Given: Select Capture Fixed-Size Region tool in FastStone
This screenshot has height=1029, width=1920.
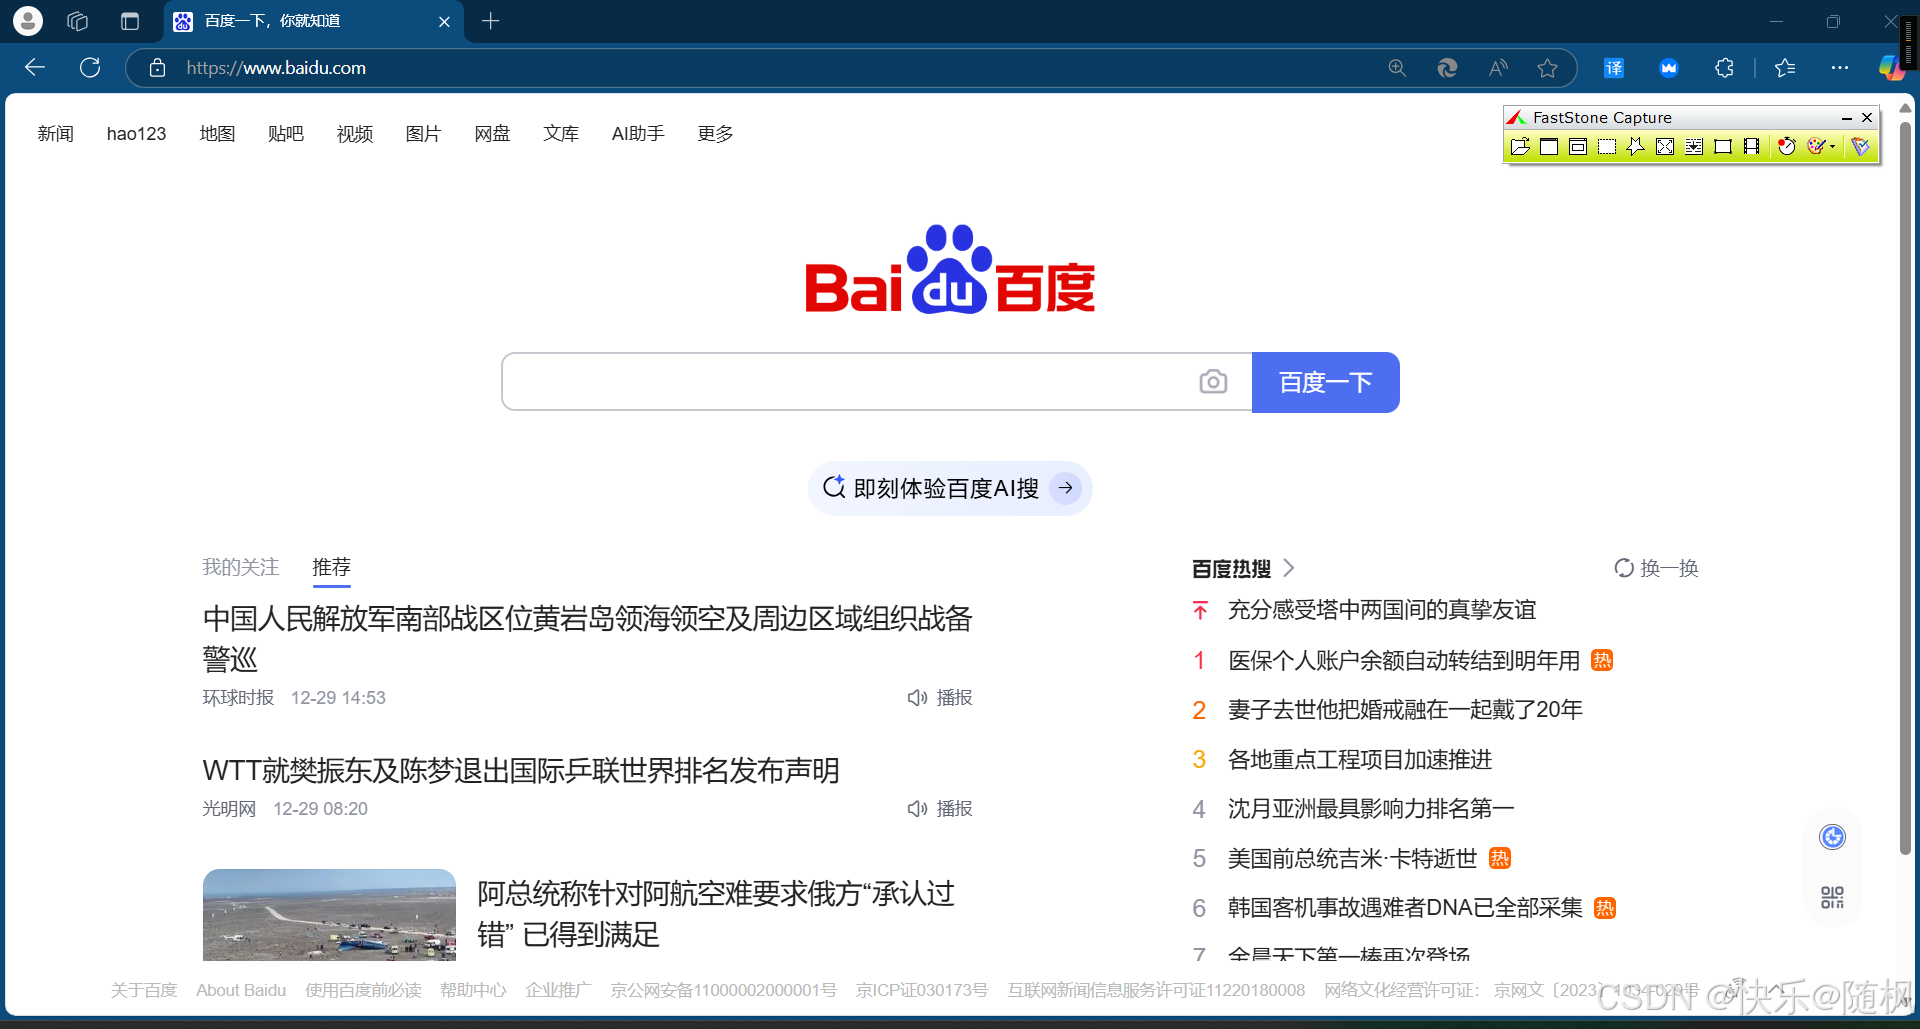Looking at the screenshot, I should (x=1723, y=147).
